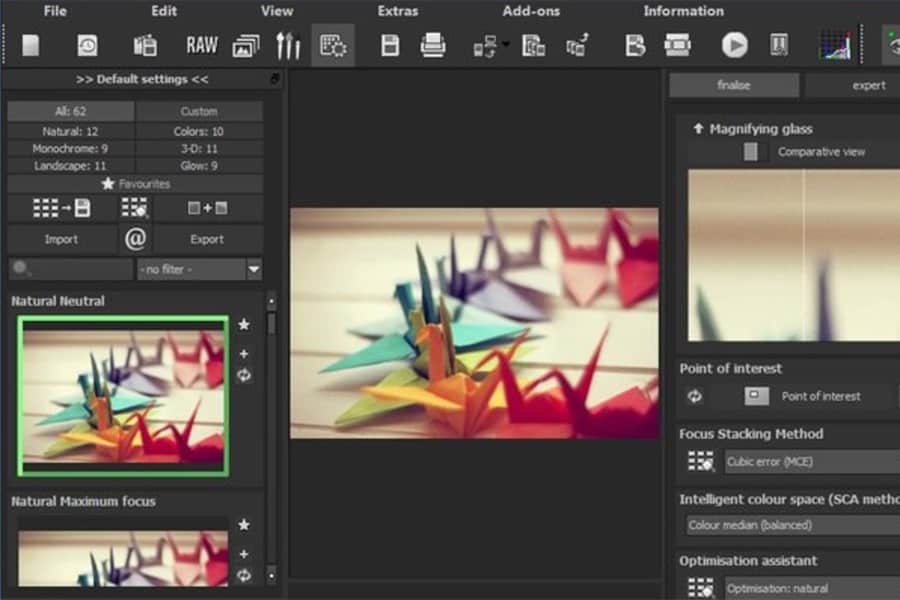900x600 pixels.
Task: Click the RAW module toolbar button
Action: pyautogui.click(x=201, y=45)
